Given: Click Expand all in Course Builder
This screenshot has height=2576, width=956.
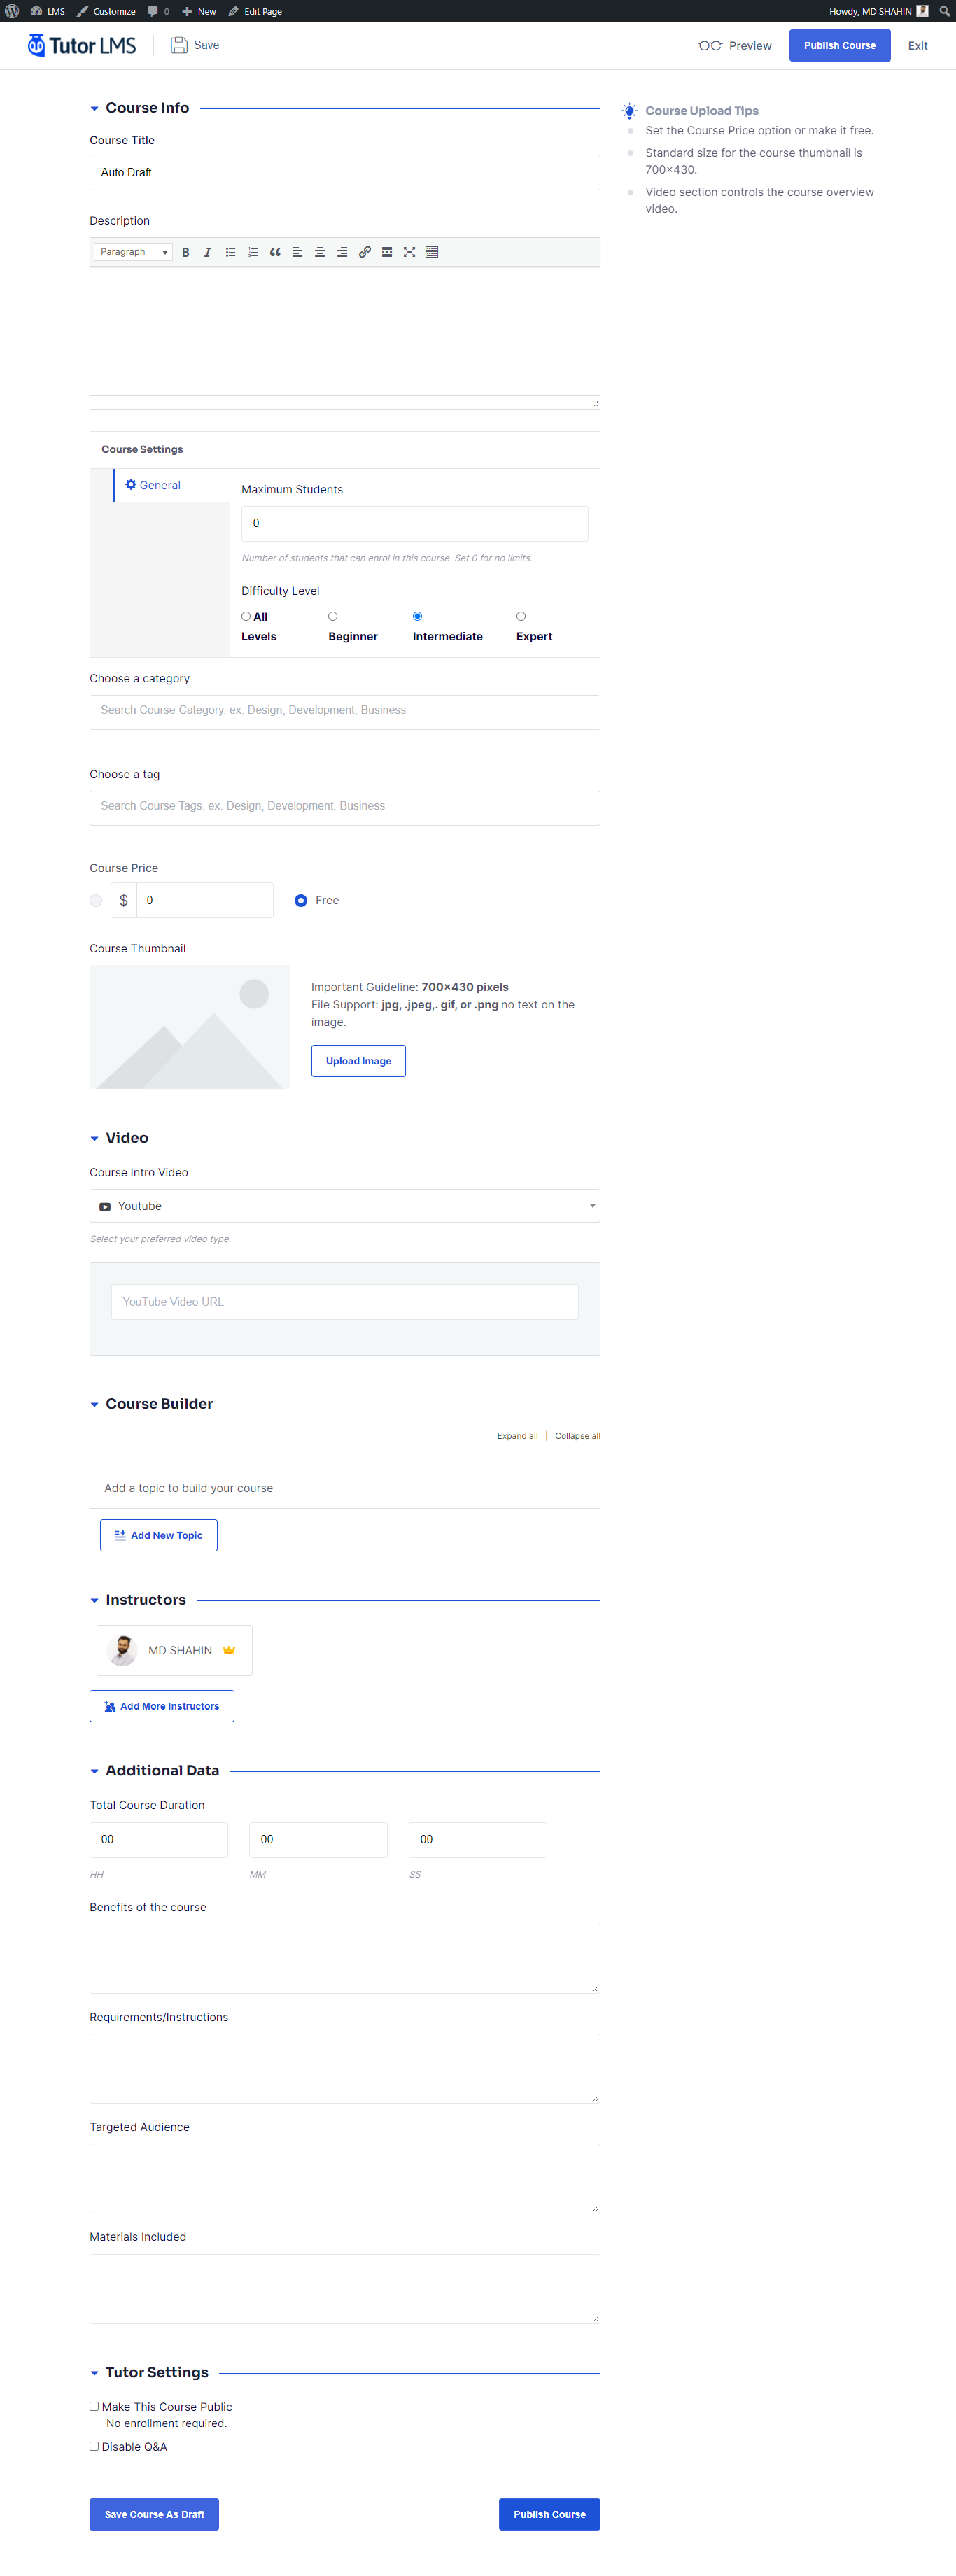Looking at the screenshot, I should [517, 1436].
